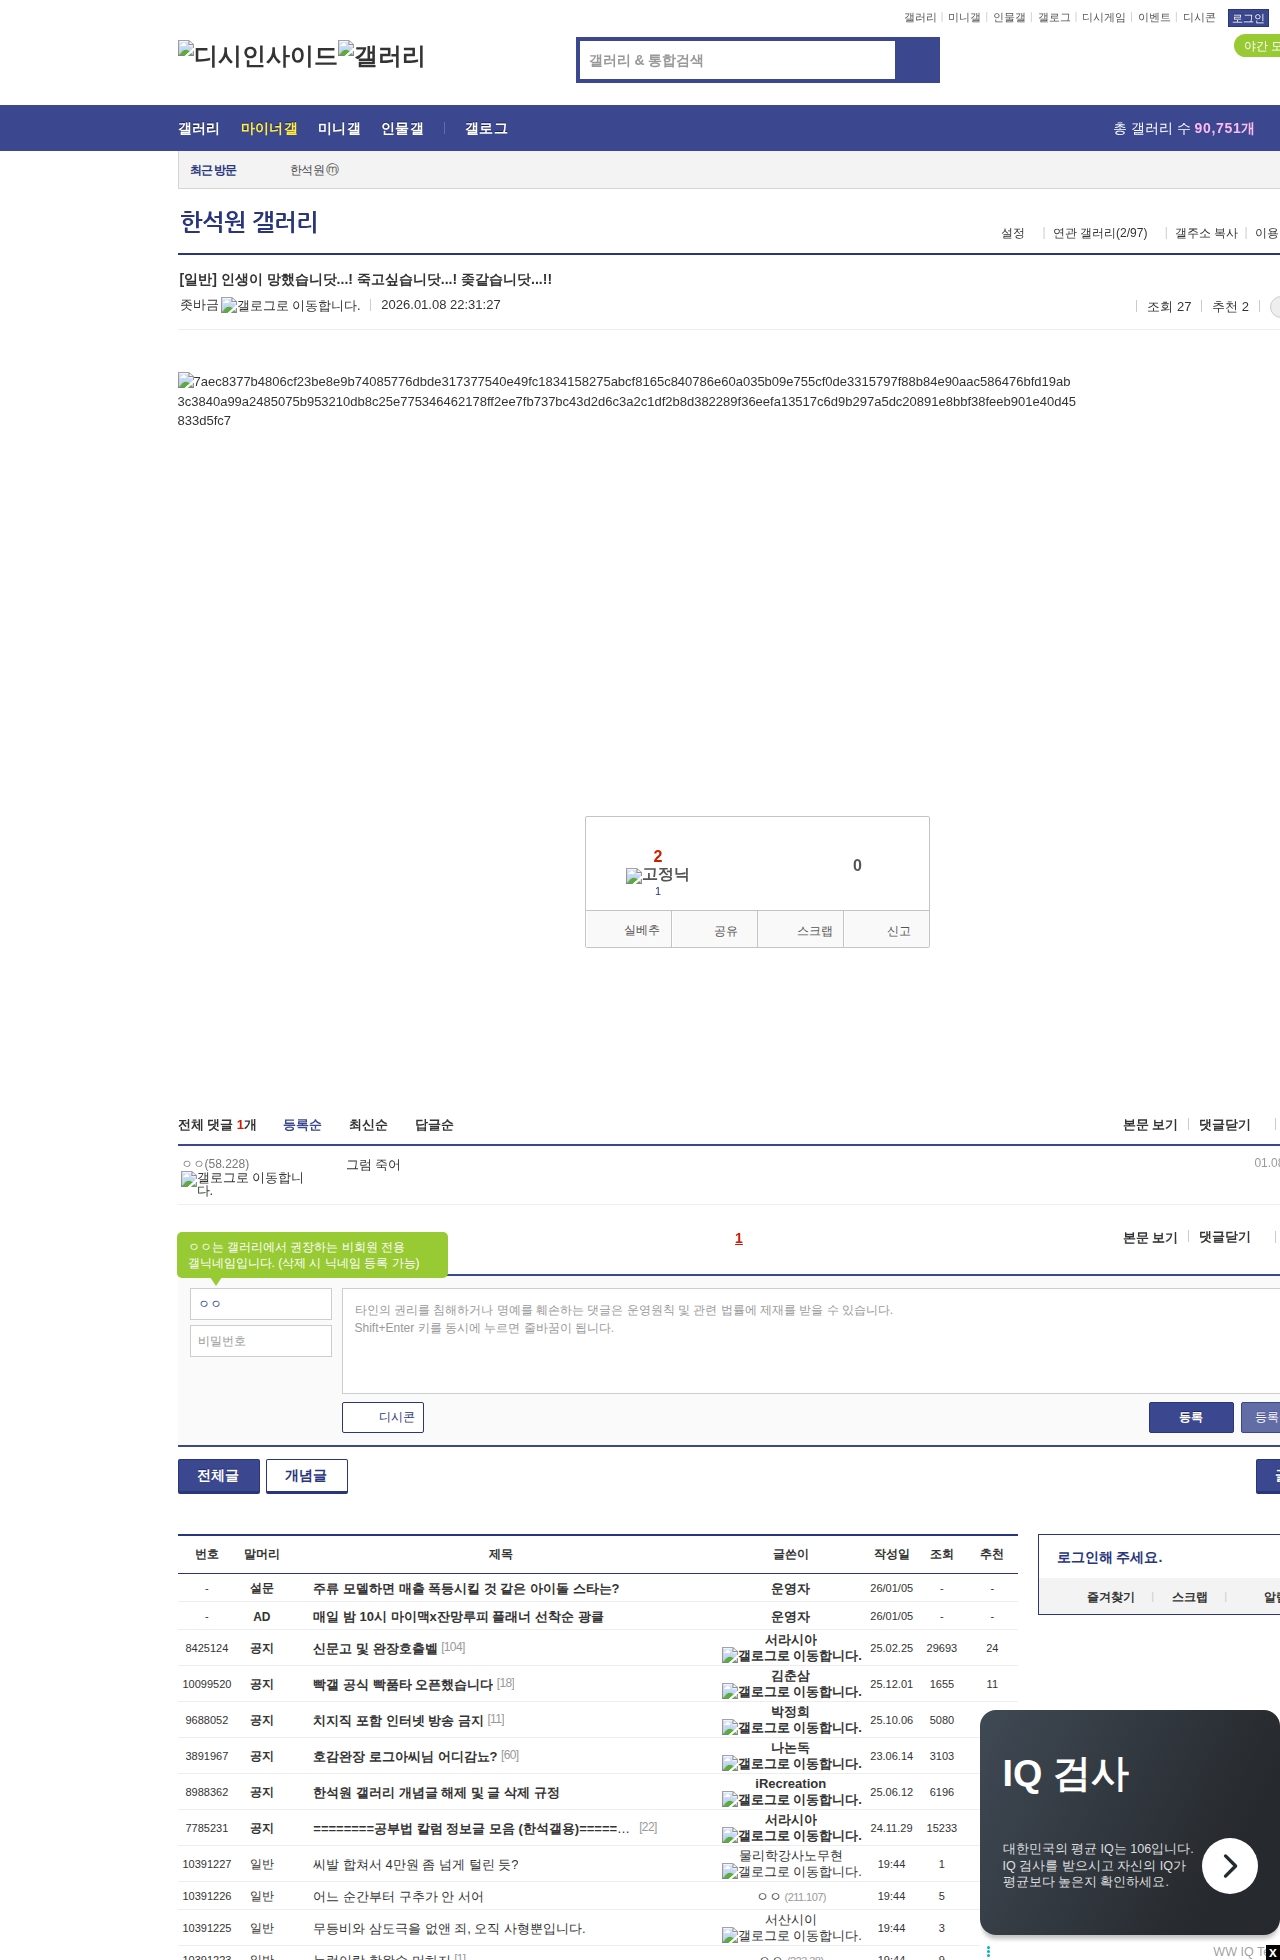Open the 인물갤 navigation item

(x=402, y=129)
